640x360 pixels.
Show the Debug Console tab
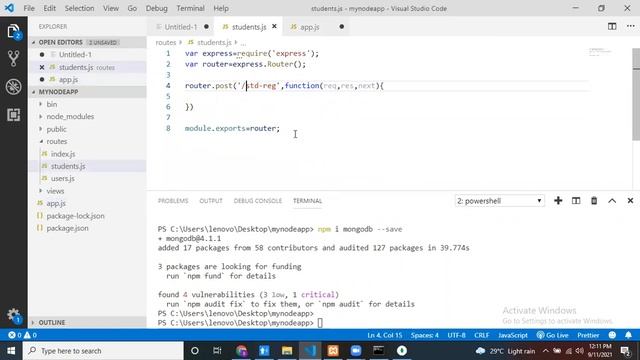258,201
